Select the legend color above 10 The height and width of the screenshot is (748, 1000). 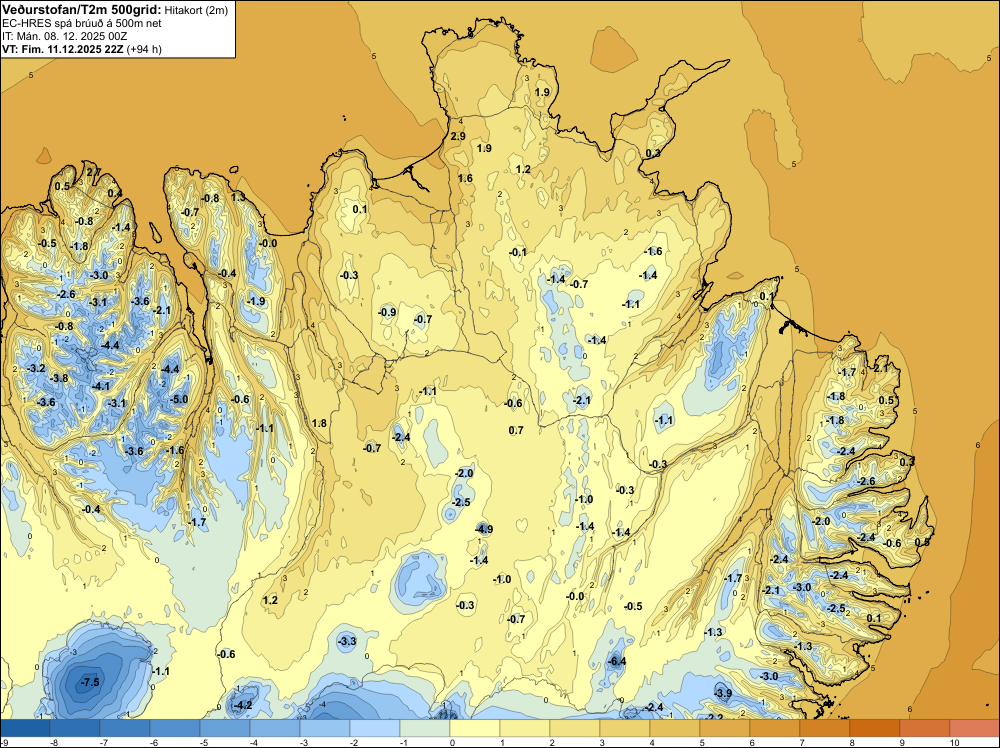coord(974,728)
